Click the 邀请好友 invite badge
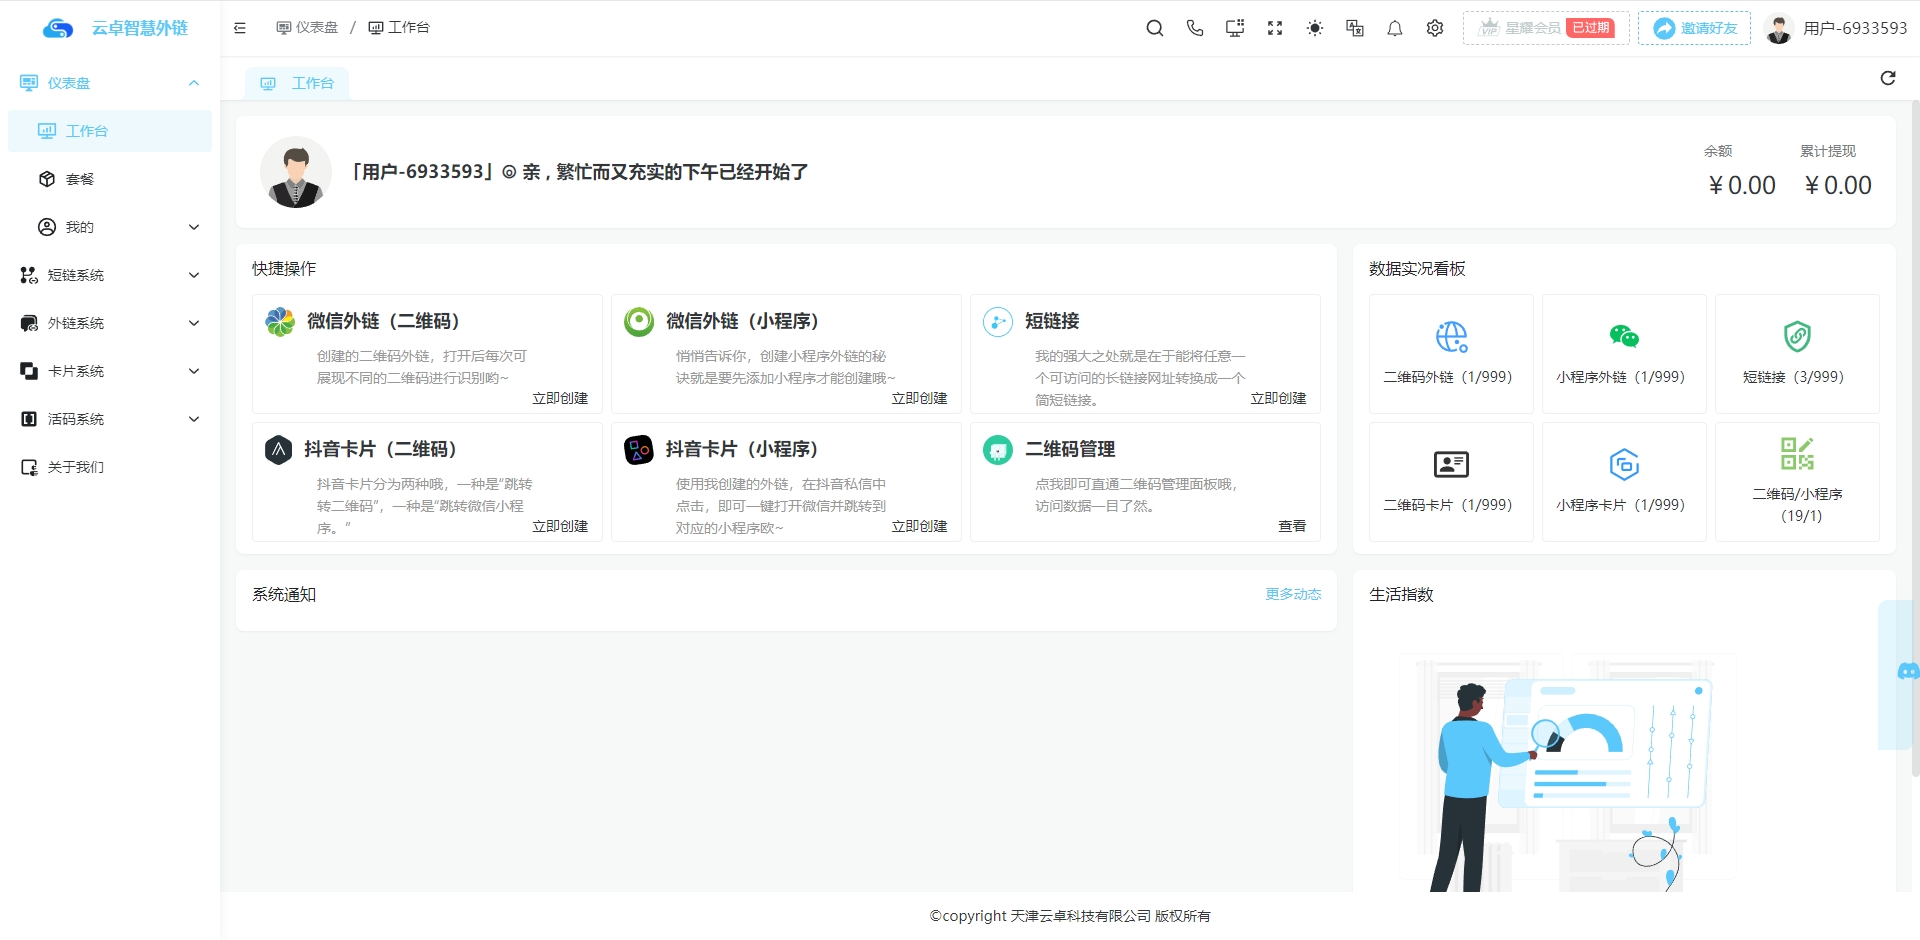 [1694, 28]
